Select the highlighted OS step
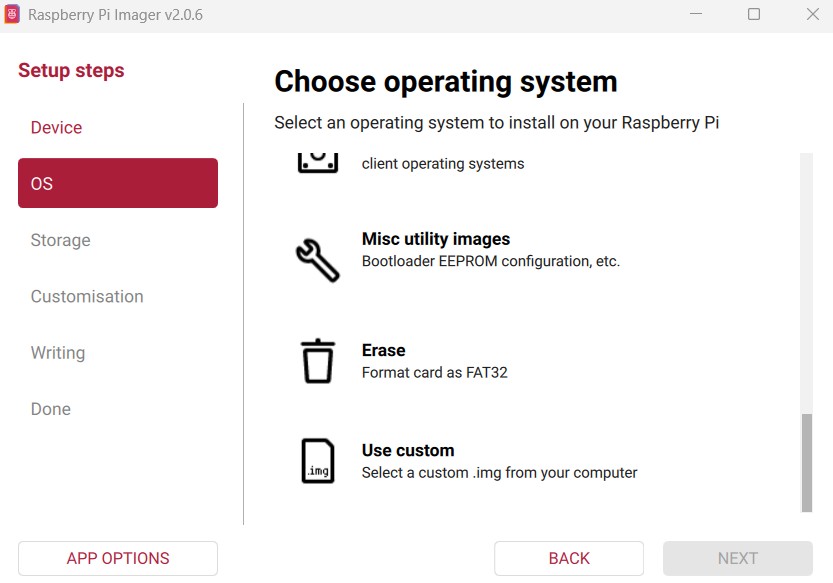Screen dimensions: 833x583 click(x=117, y=184)
